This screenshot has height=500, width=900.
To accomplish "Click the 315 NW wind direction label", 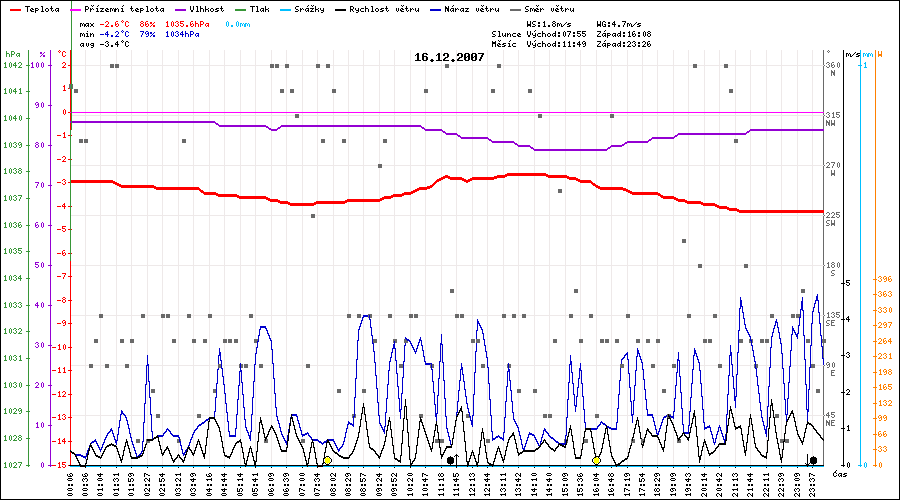I will pyautogui.click(x=833, y=119).
